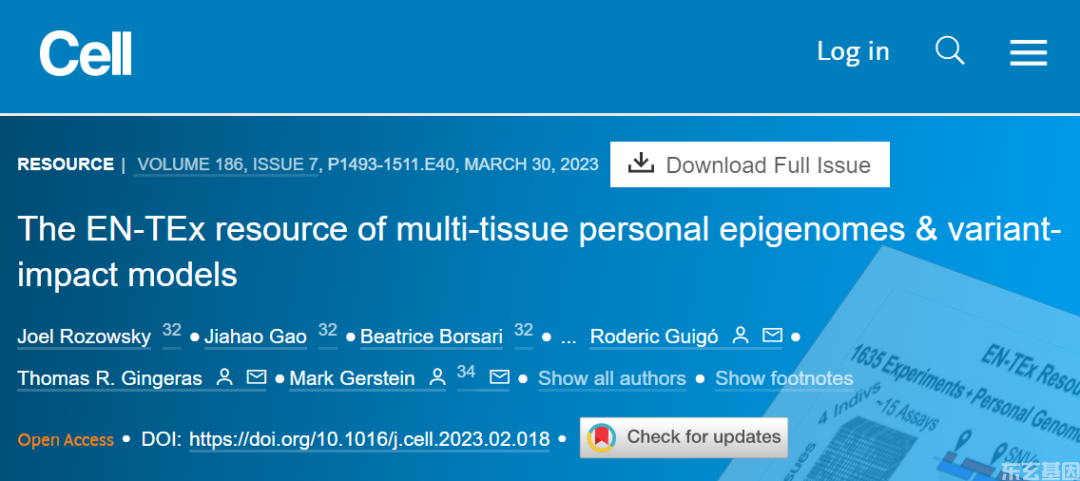Click Roderic Guigó's email envelope icon
The width and height of the screenshot is (1080, 481).
tap(772, 336)
